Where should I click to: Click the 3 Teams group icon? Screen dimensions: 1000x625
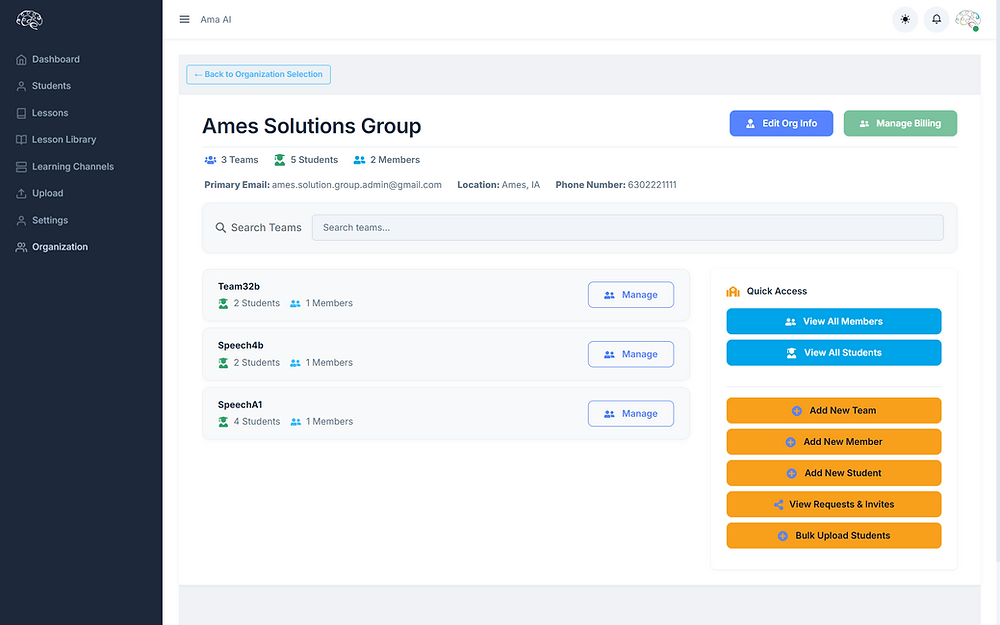(x=210, y=160)
